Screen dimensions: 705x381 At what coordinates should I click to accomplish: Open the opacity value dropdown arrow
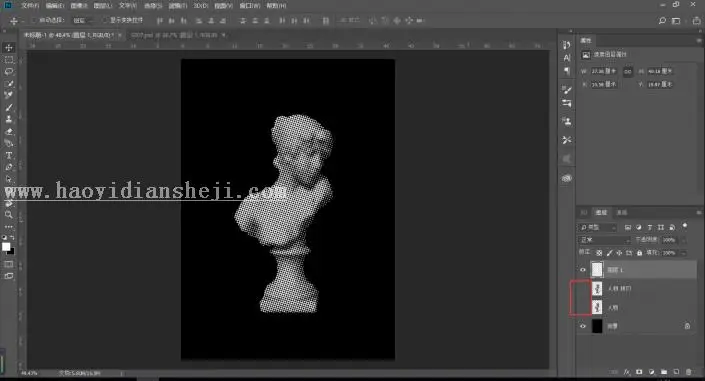tap(684, 240)
